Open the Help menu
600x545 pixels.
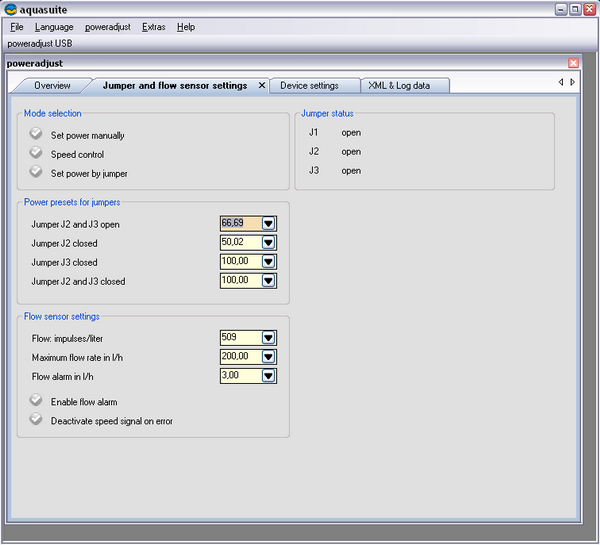186,27
